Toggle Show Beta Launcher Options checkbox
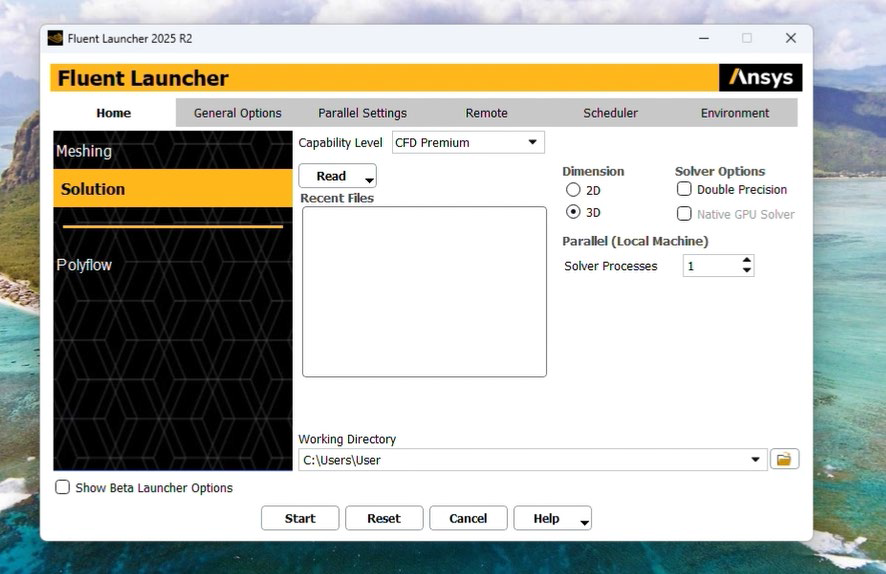The height and width of the screenshot is (574, 886). point(63,488)
